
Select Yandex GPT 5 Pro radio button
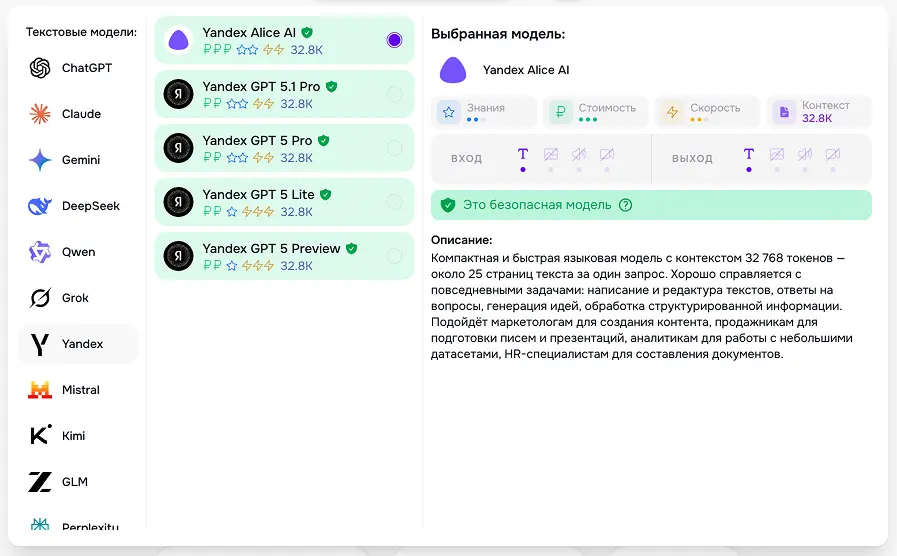pyautogui.click(x=394, y=148)
